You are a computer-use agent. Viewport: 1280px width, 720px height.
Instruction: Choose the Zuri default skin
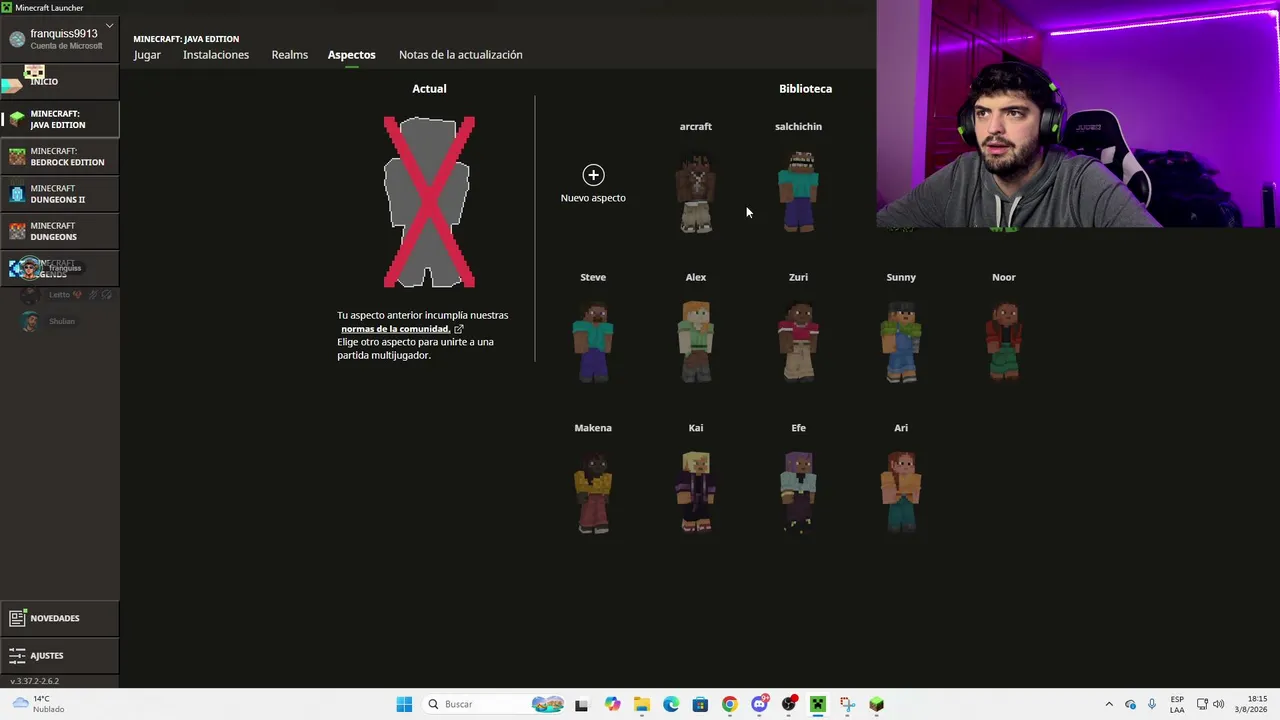(x=798, y=342)
